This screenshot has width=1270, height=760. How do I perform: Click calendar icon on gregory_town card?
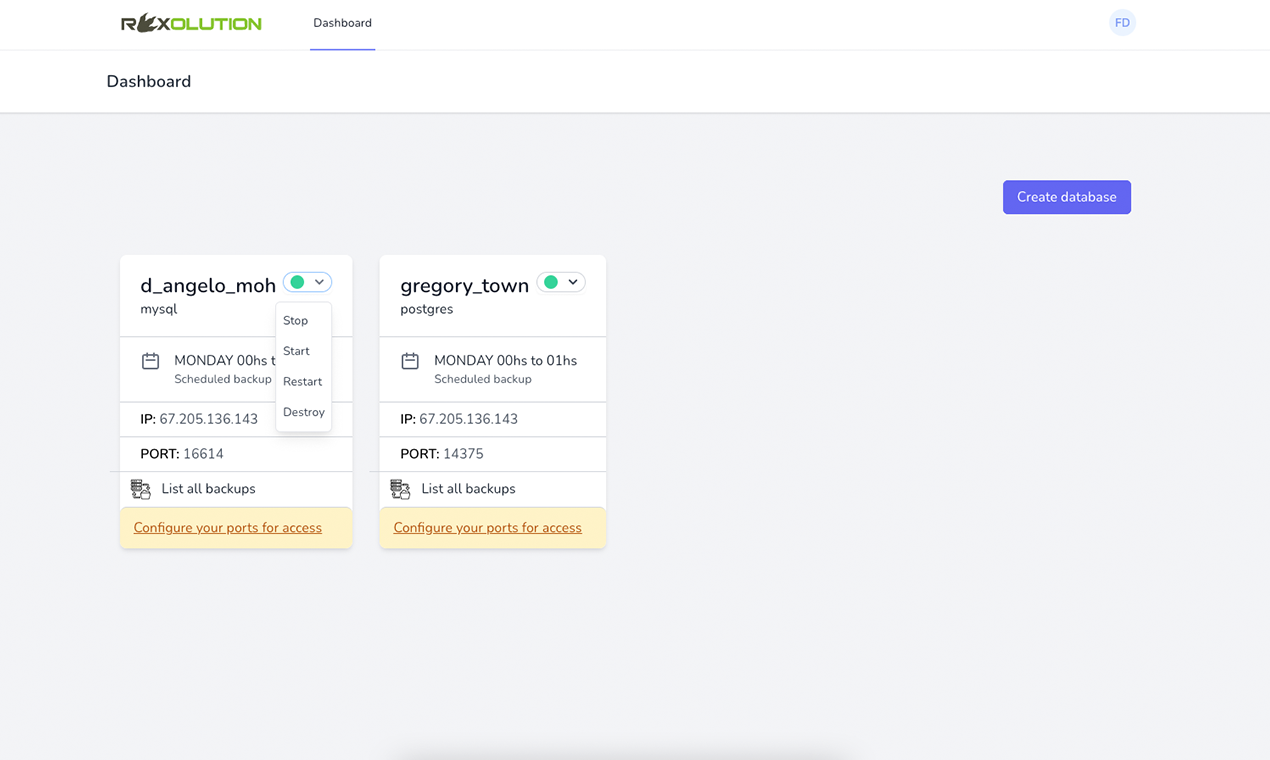410,361
